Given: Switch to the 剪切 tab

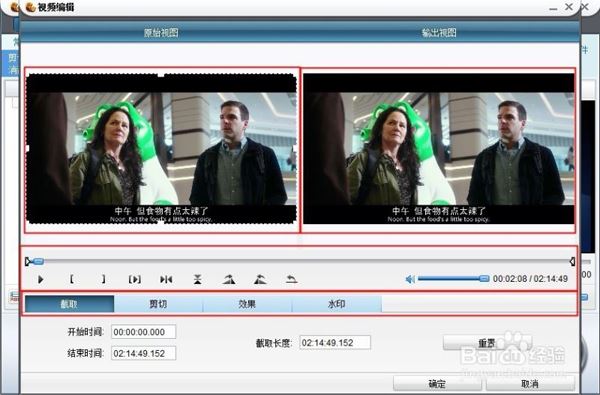Looking at the screenshot, I should pyautogui.click(x=158, y=304).
